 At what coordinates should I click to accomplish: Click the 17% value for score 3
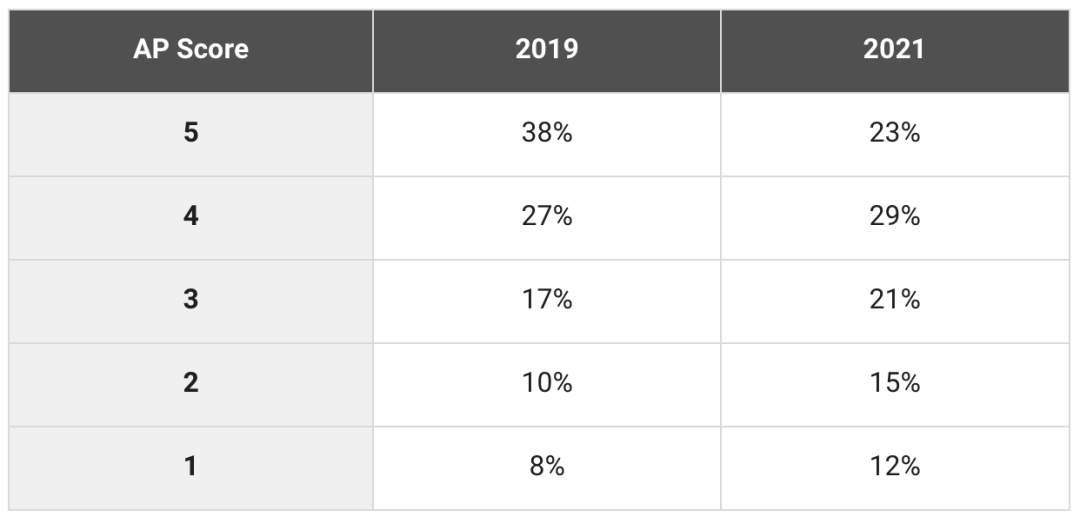[546, 300]
